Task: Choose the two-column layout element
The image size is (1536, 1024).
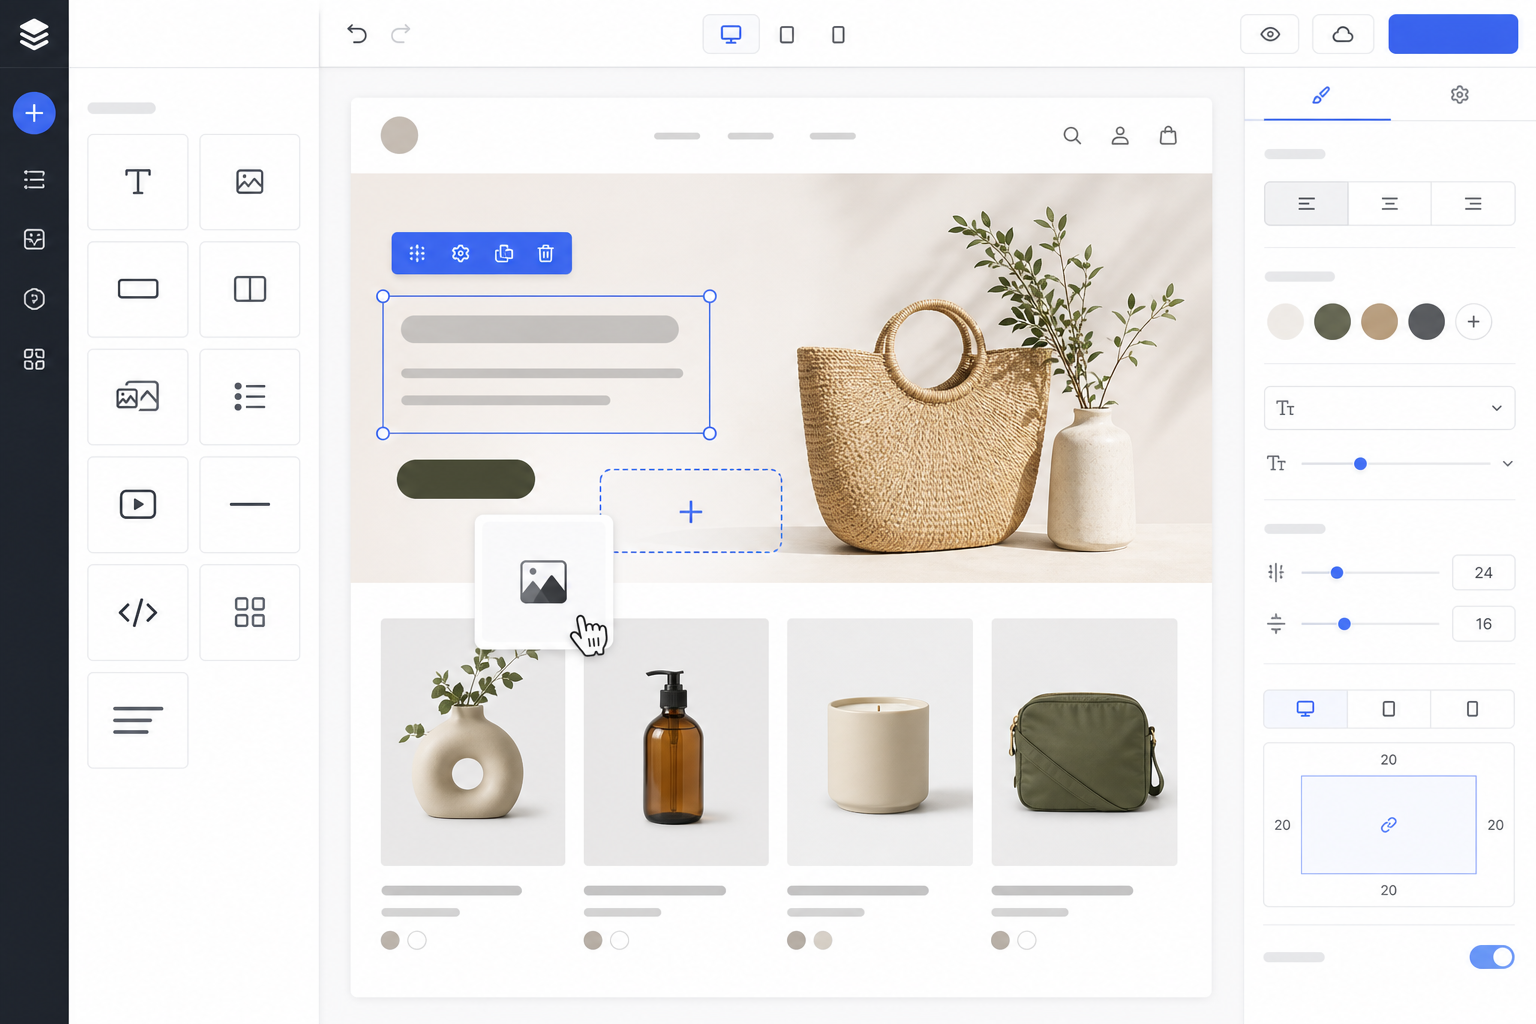Action: pyautogui.click(x=250, y=289)
